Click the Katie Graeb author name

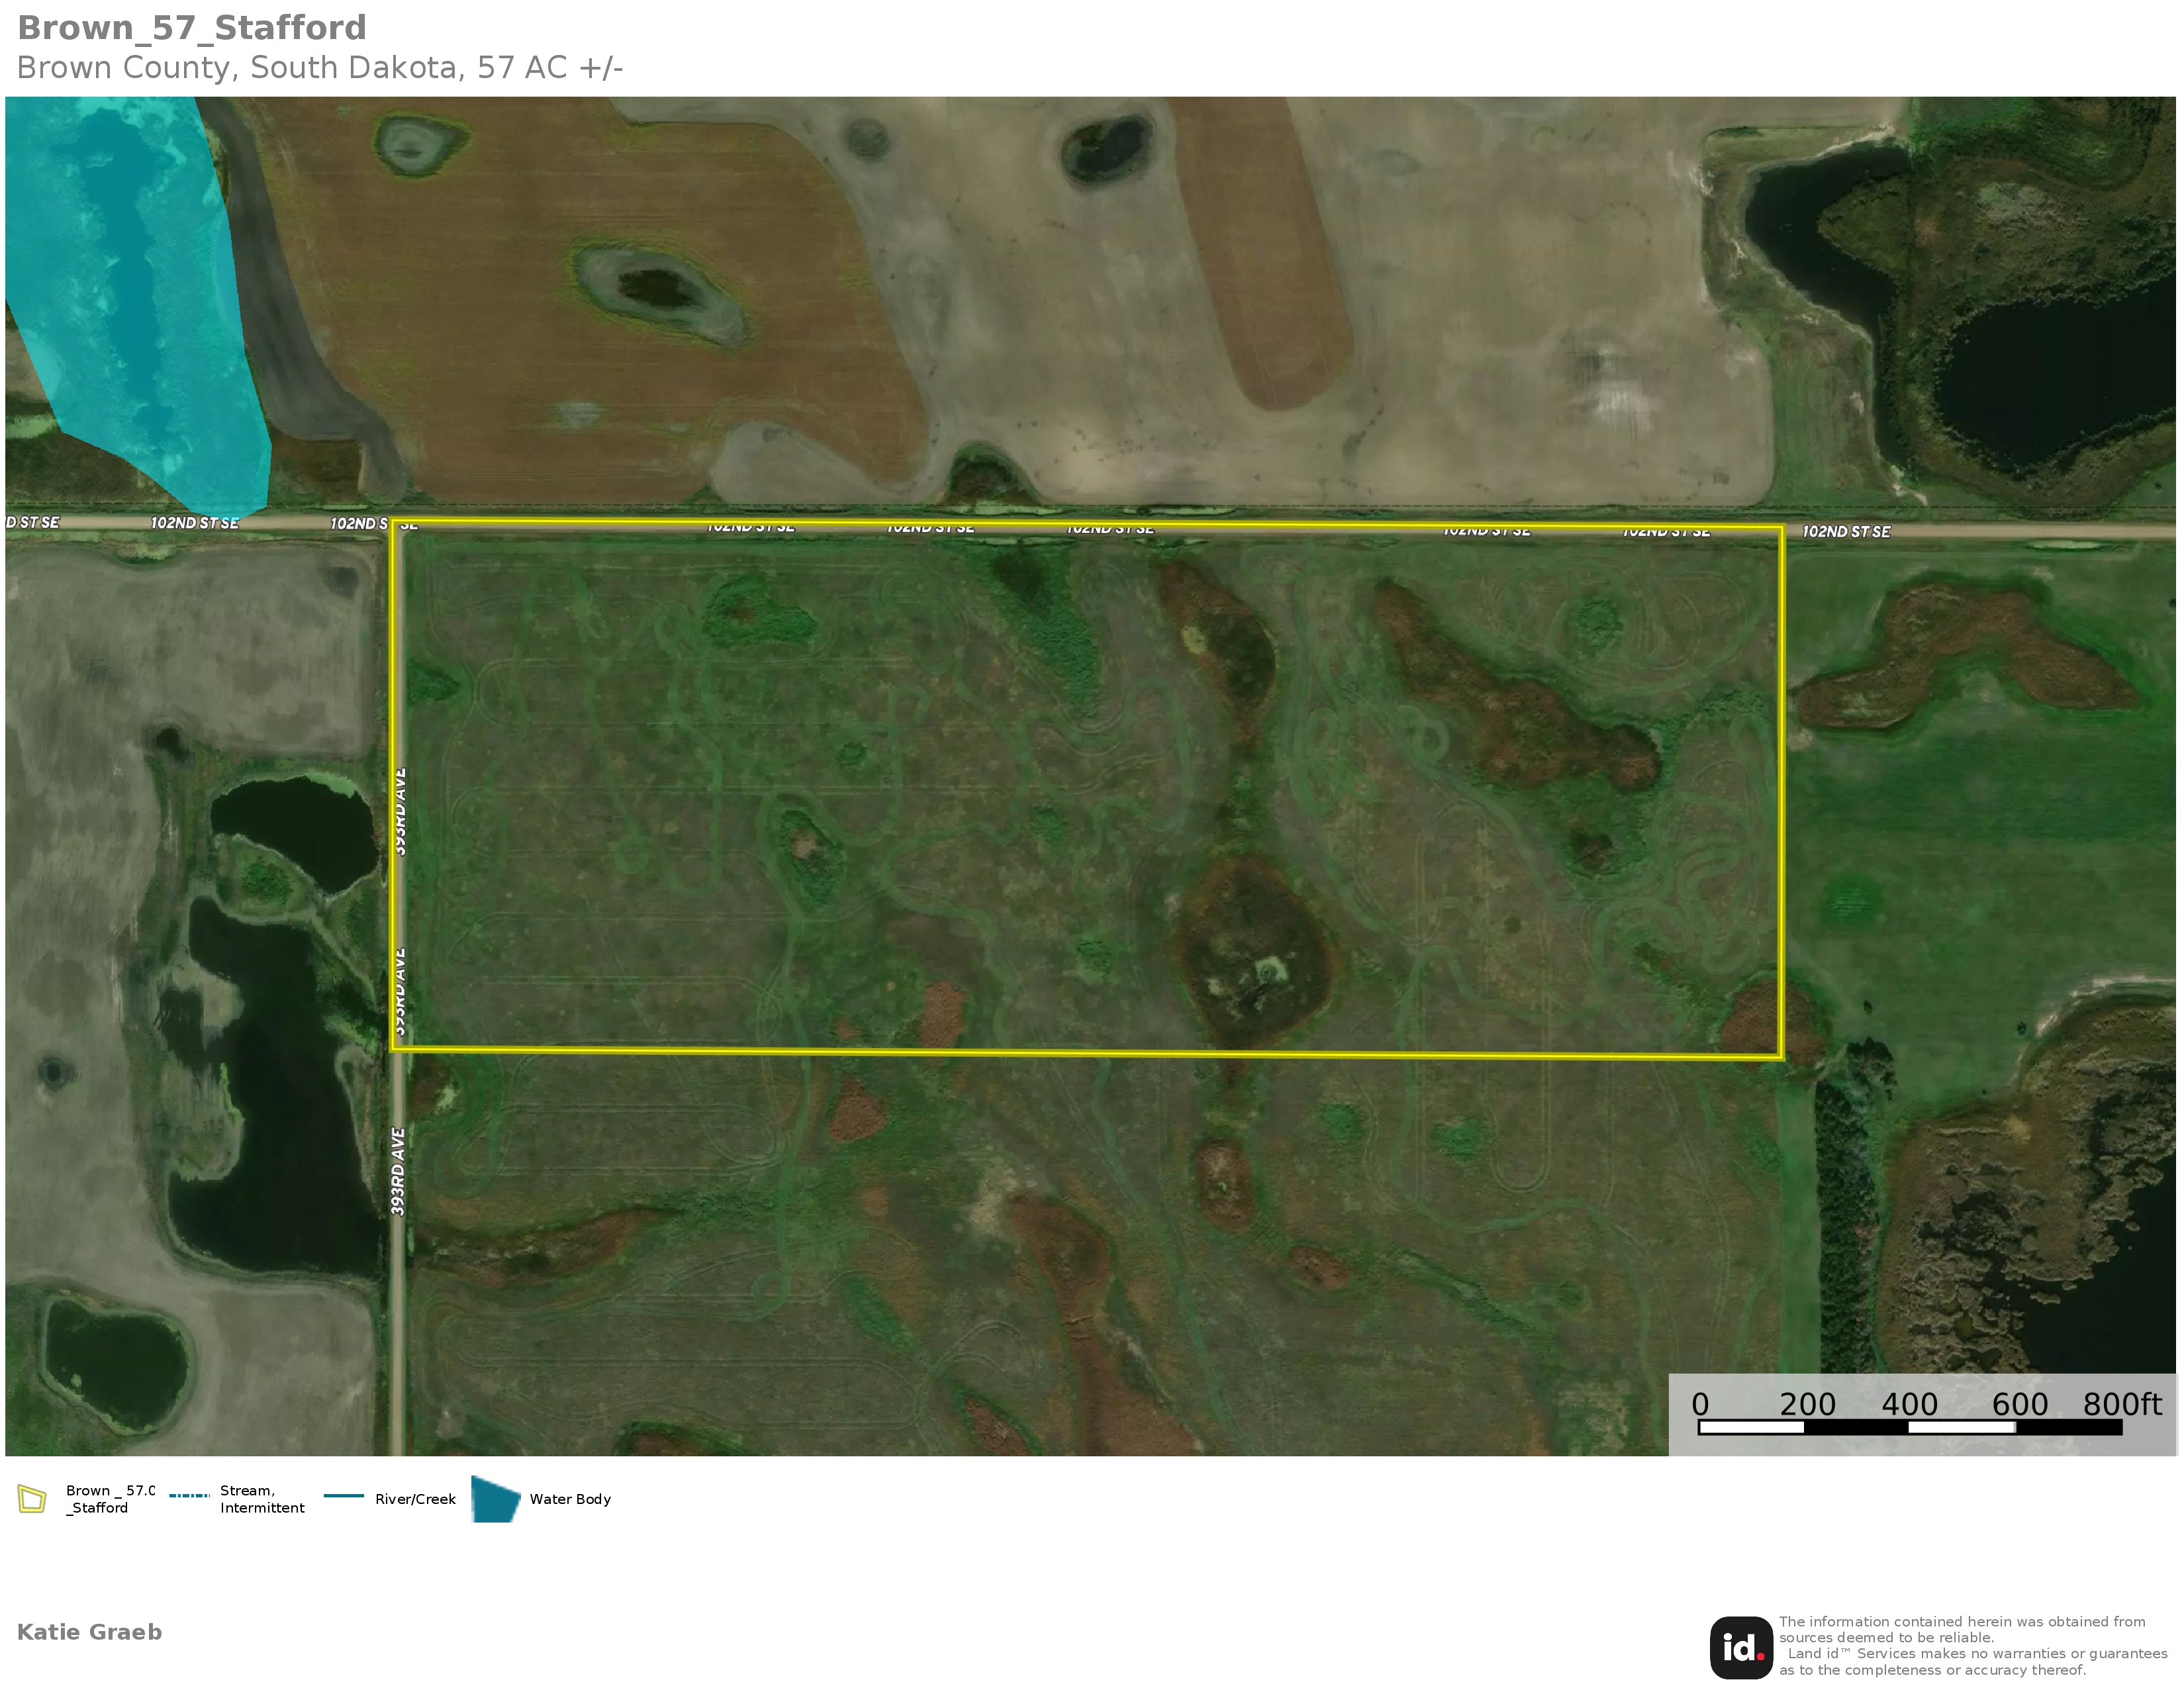(89, 1632)
